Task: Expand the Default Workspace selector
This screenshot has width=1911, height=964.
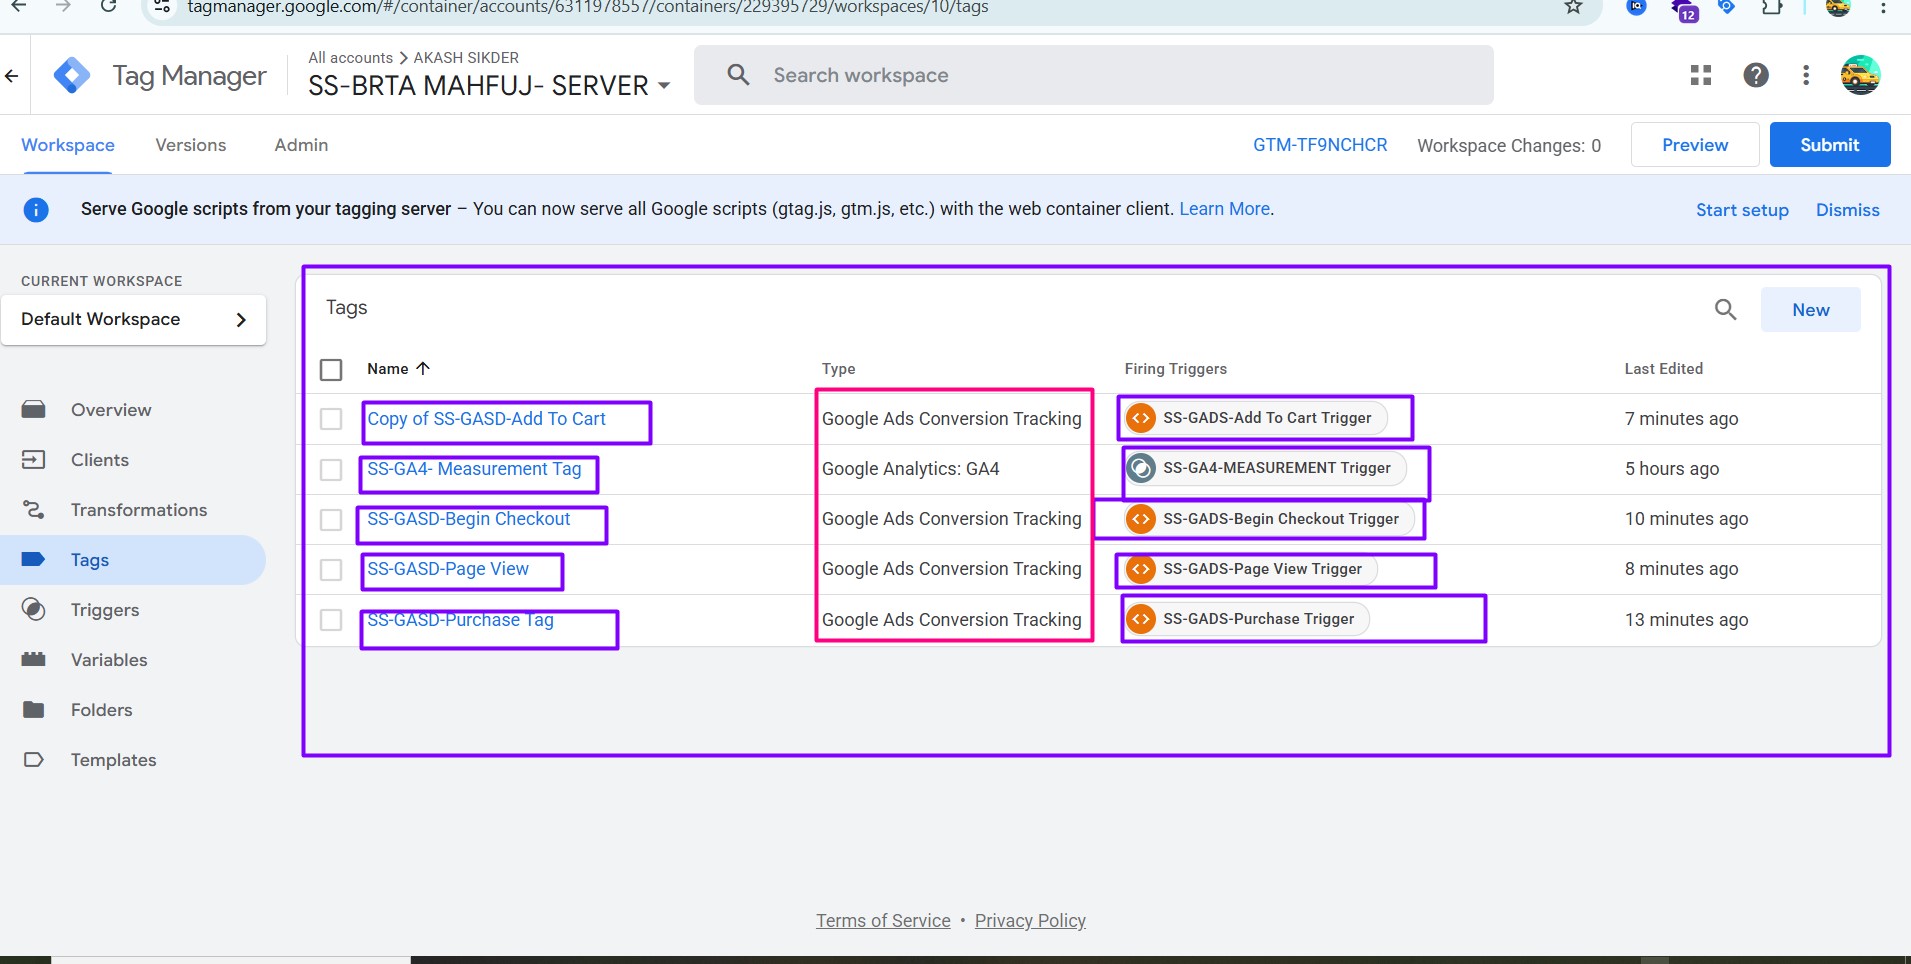Action: [x=134, y=320]
